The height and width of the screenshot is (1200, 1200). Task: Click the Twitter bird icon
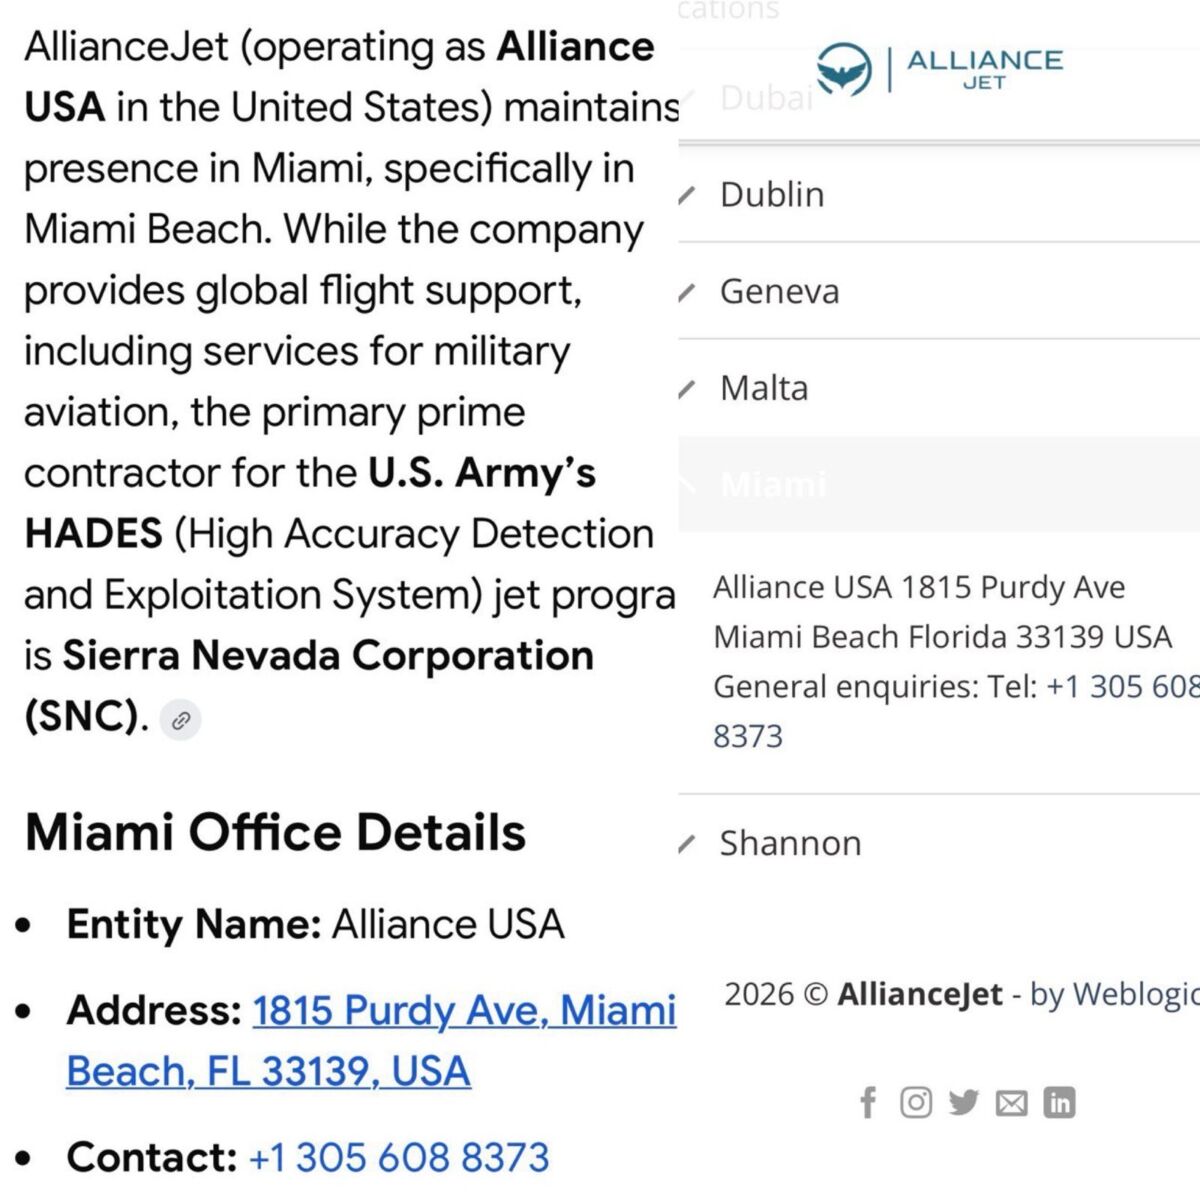click(x=964, y=1102)
